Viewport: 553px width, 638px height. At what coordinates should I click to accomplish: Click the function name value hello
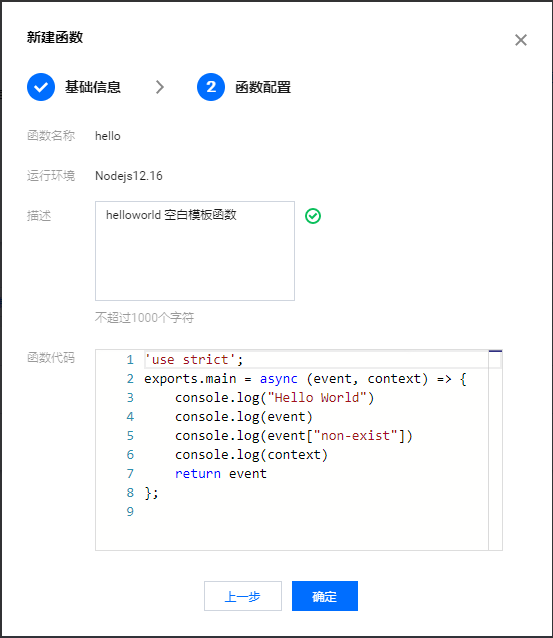(x=108, y=136)
